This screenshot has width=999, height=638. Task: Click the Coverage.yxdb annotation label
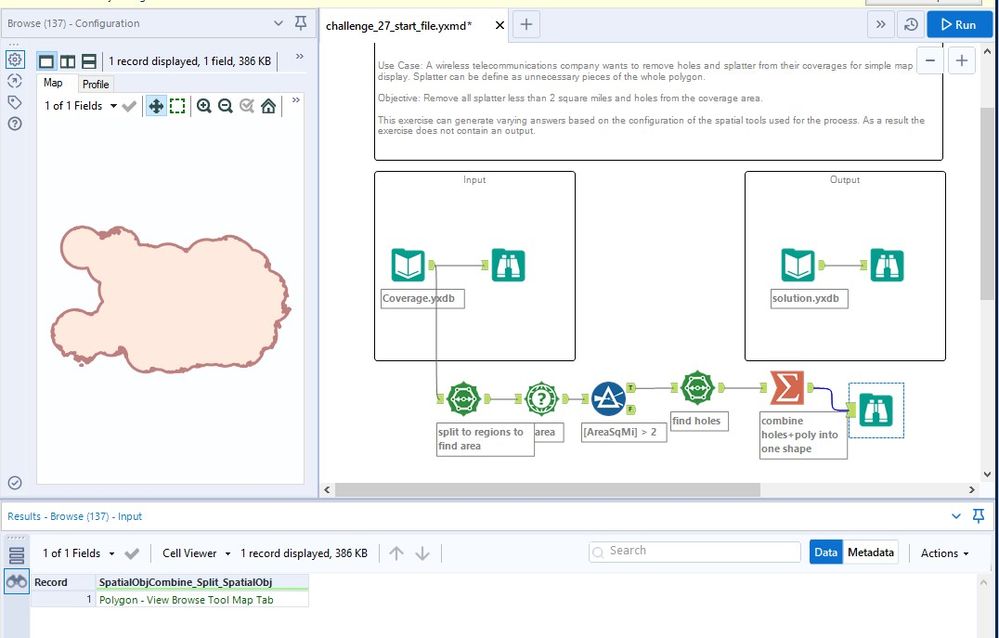(422, 298)
